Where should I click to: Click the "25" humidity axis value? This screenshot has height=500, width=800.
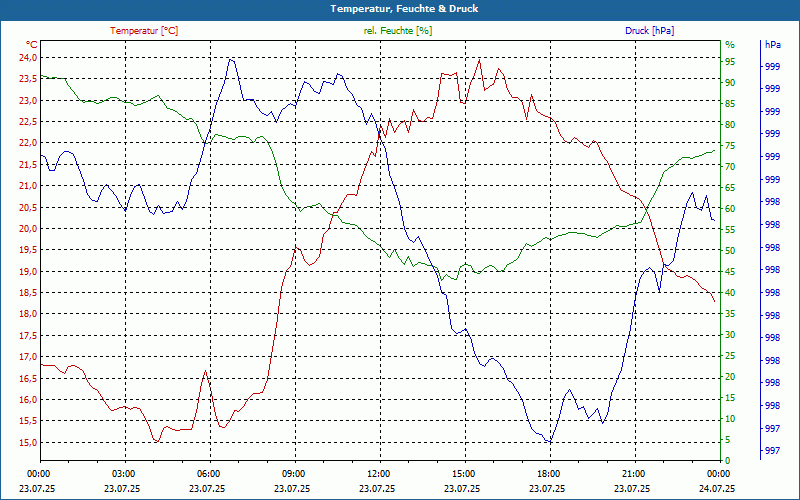(x=730, y=356)
